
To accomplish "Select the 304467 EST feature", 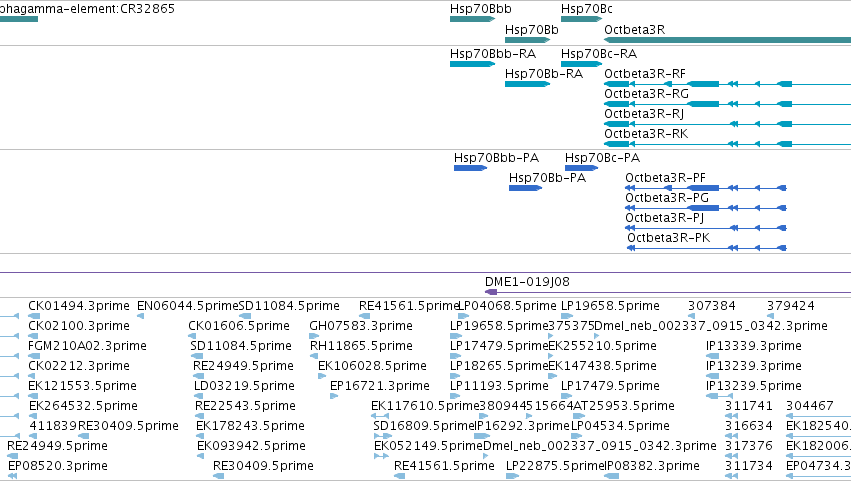I will coord(818,416).
